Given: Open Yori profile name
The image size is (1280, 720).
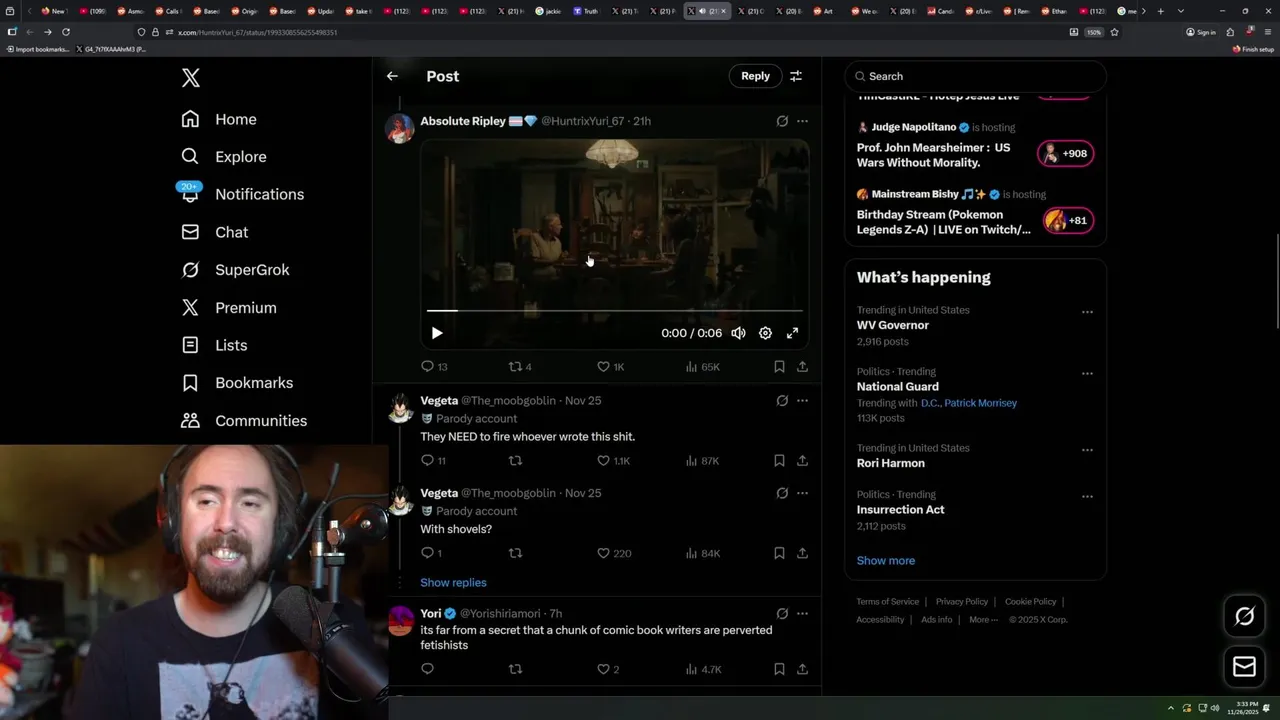Looking at the screenshot, I should tap(431, 613).
